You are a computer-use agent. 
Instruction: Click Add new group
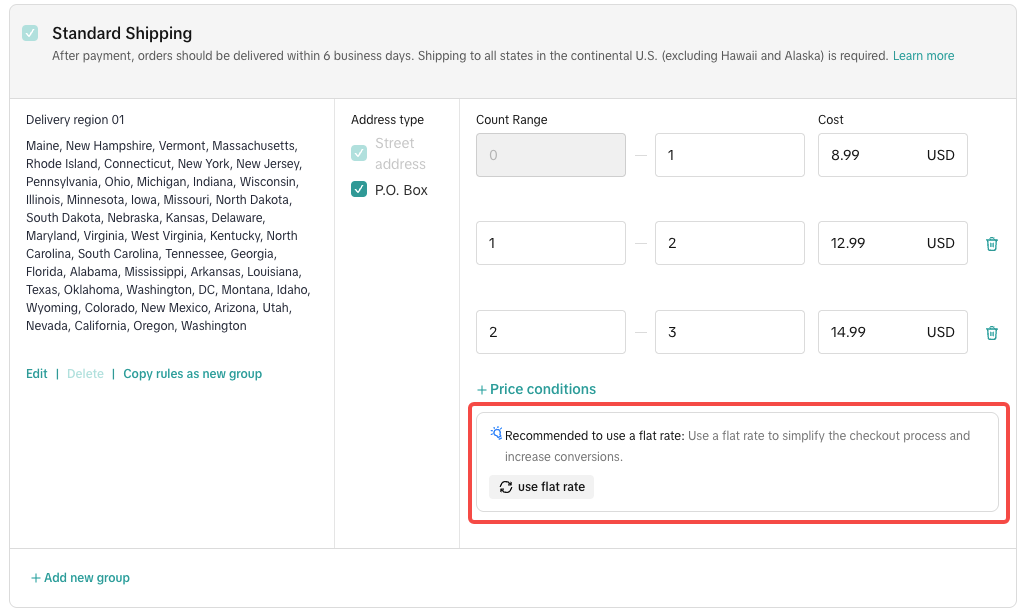(80, 578)
